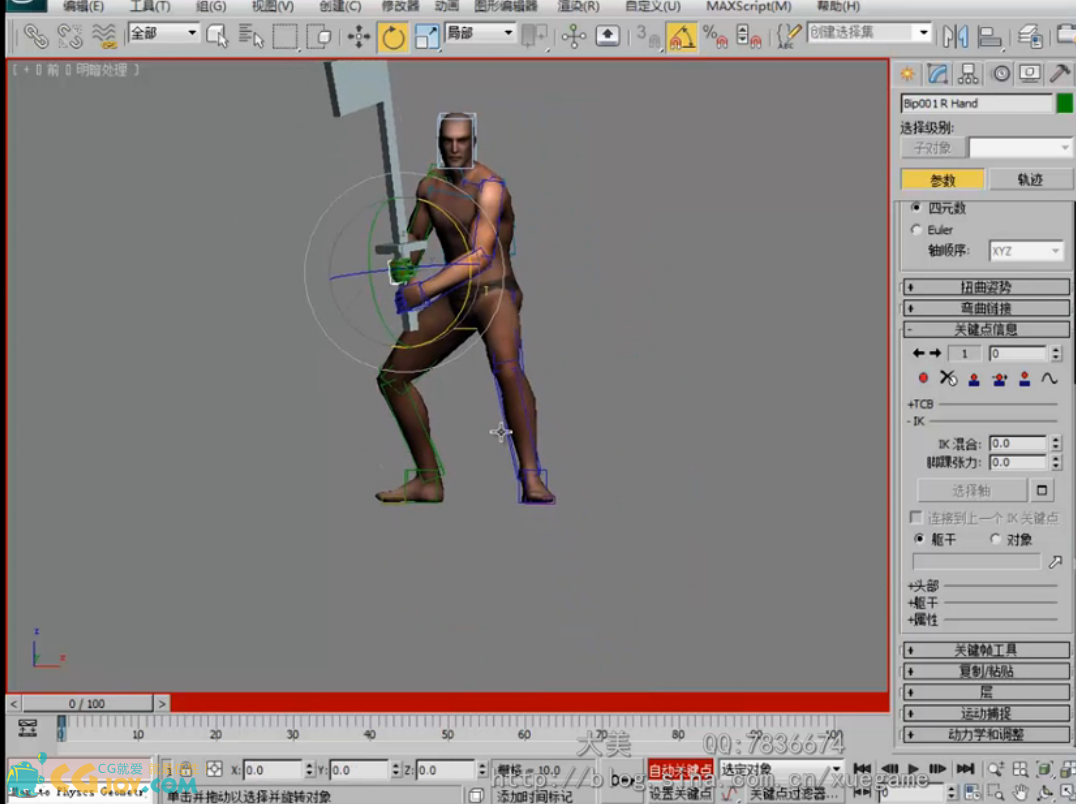Click the Bip001 R Hand name field
Image resolution: width=1076 pixels, height=804 pixels.
976,104
